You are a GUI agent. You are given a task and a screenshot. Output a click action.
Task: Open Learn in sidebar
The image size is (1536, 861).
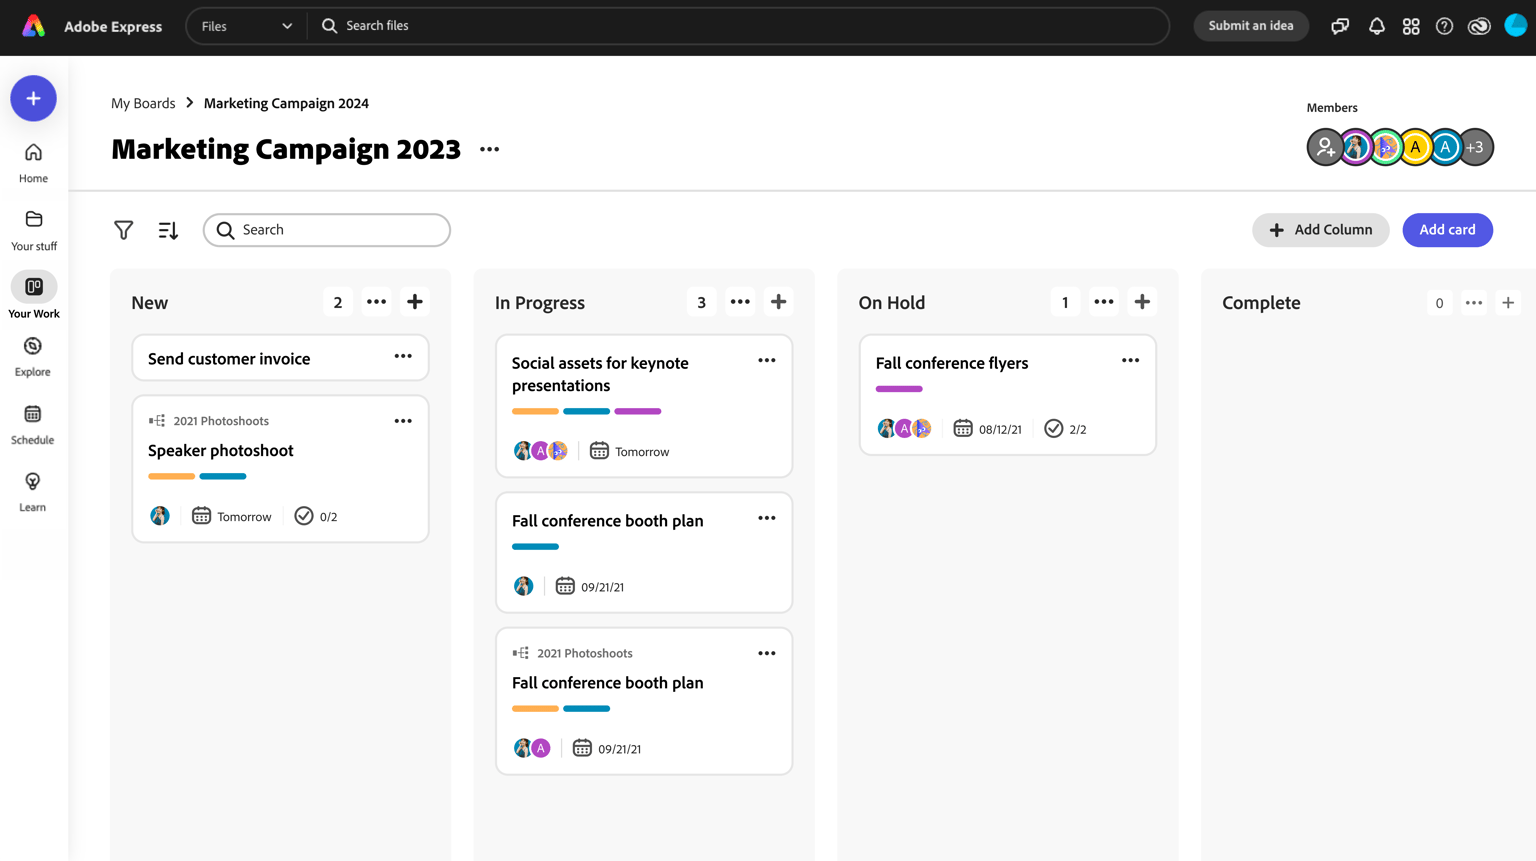click(x=33, y=492)
